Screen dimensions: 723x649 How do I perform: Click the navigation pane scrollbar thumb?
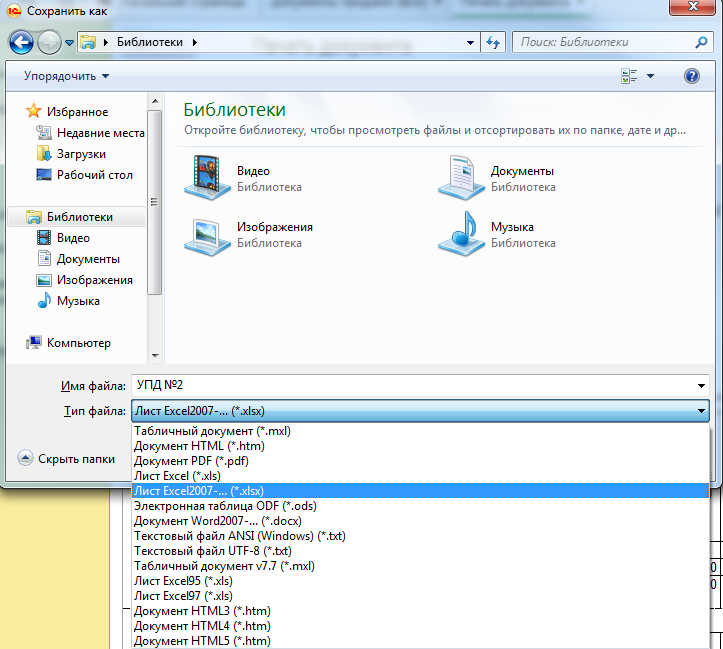point(155,202)
